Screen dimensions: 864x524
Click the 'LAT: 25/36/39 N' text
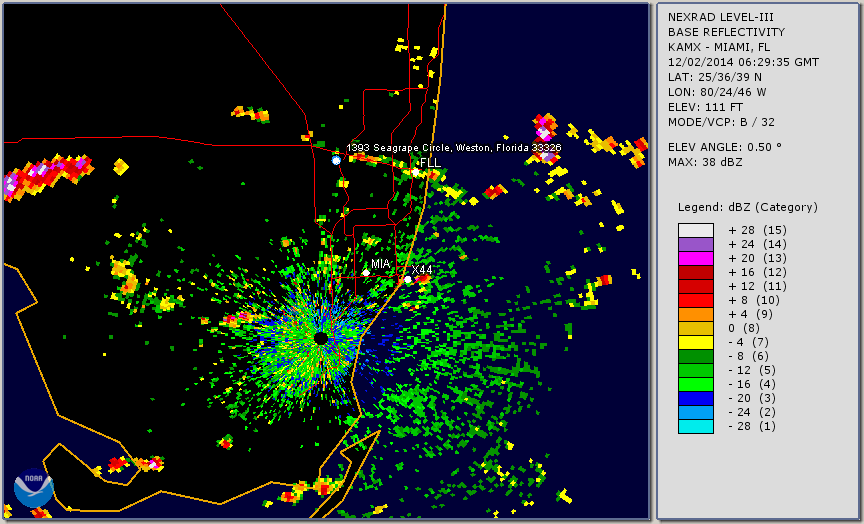715,77
